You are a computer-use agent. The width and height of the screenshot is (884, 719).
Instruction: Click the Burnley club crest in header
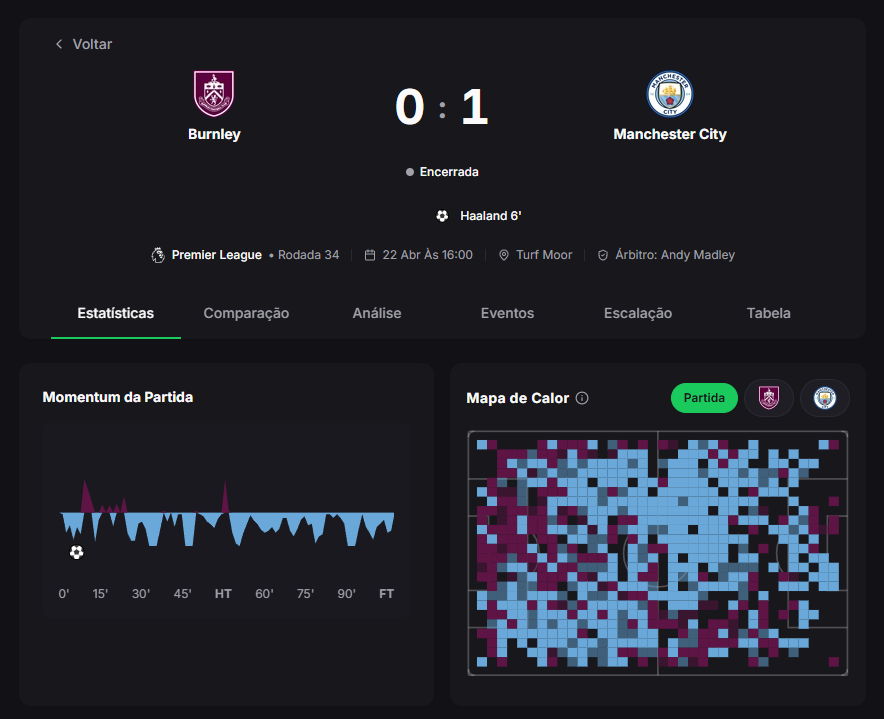tap(214, 94)
